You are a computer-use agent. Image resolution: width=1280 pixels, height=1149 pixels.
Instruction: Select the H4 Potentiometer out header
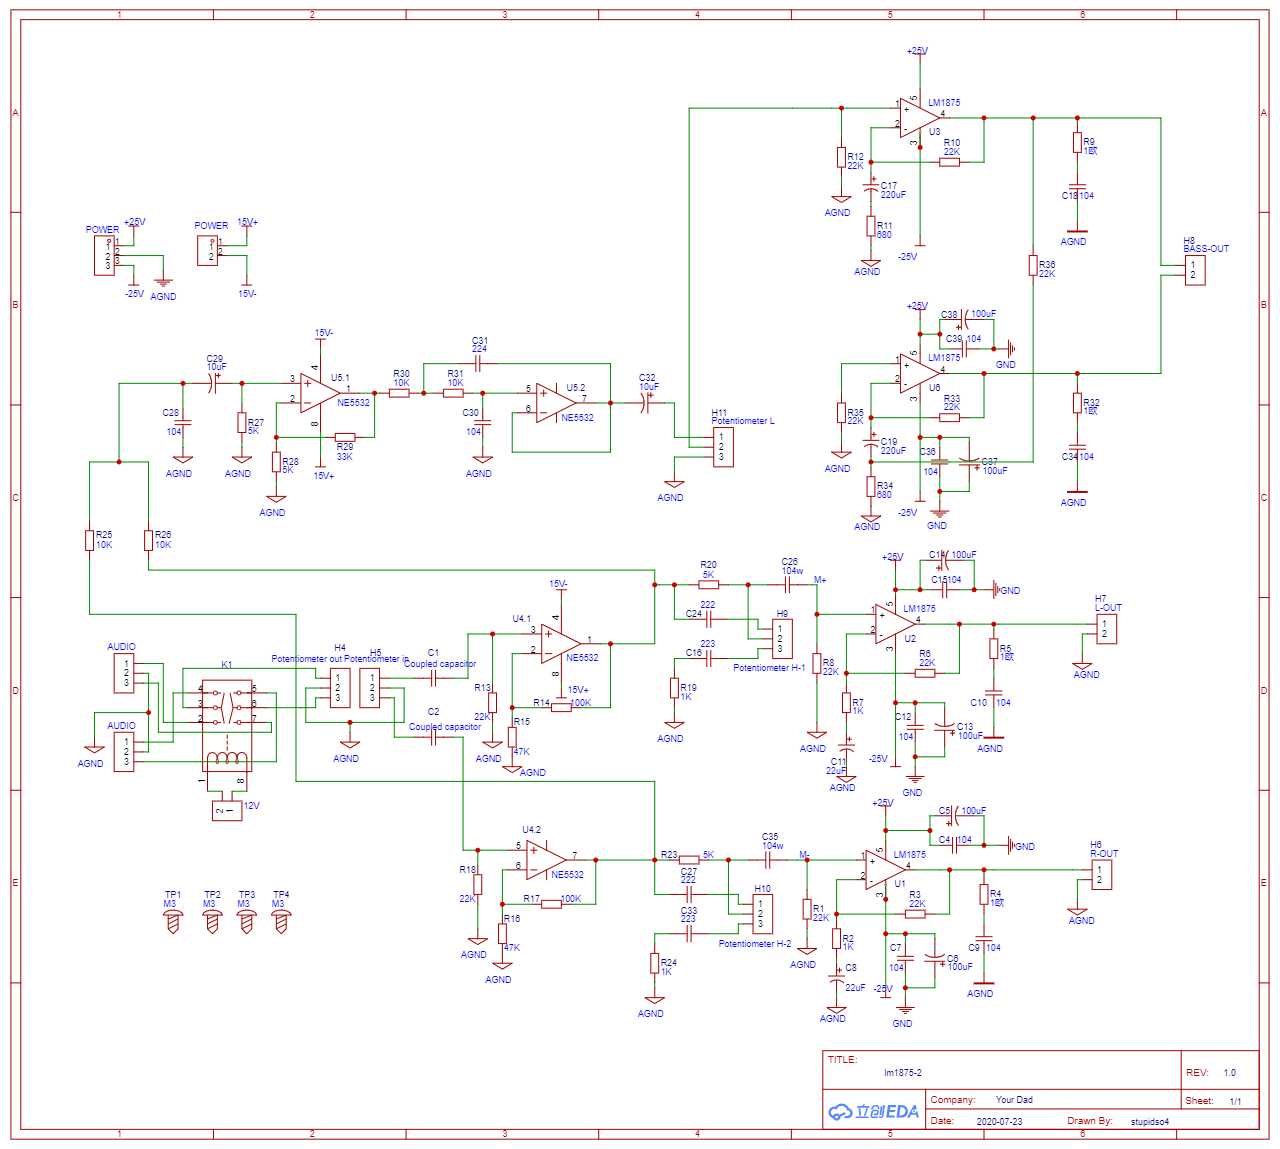pyautogui.click(x=340, y=688)
